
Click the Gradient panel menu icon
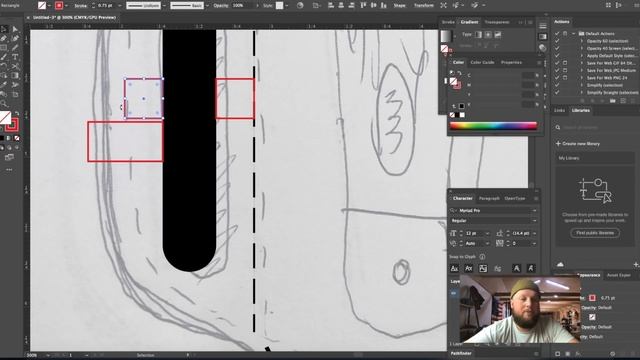(530, 22)
